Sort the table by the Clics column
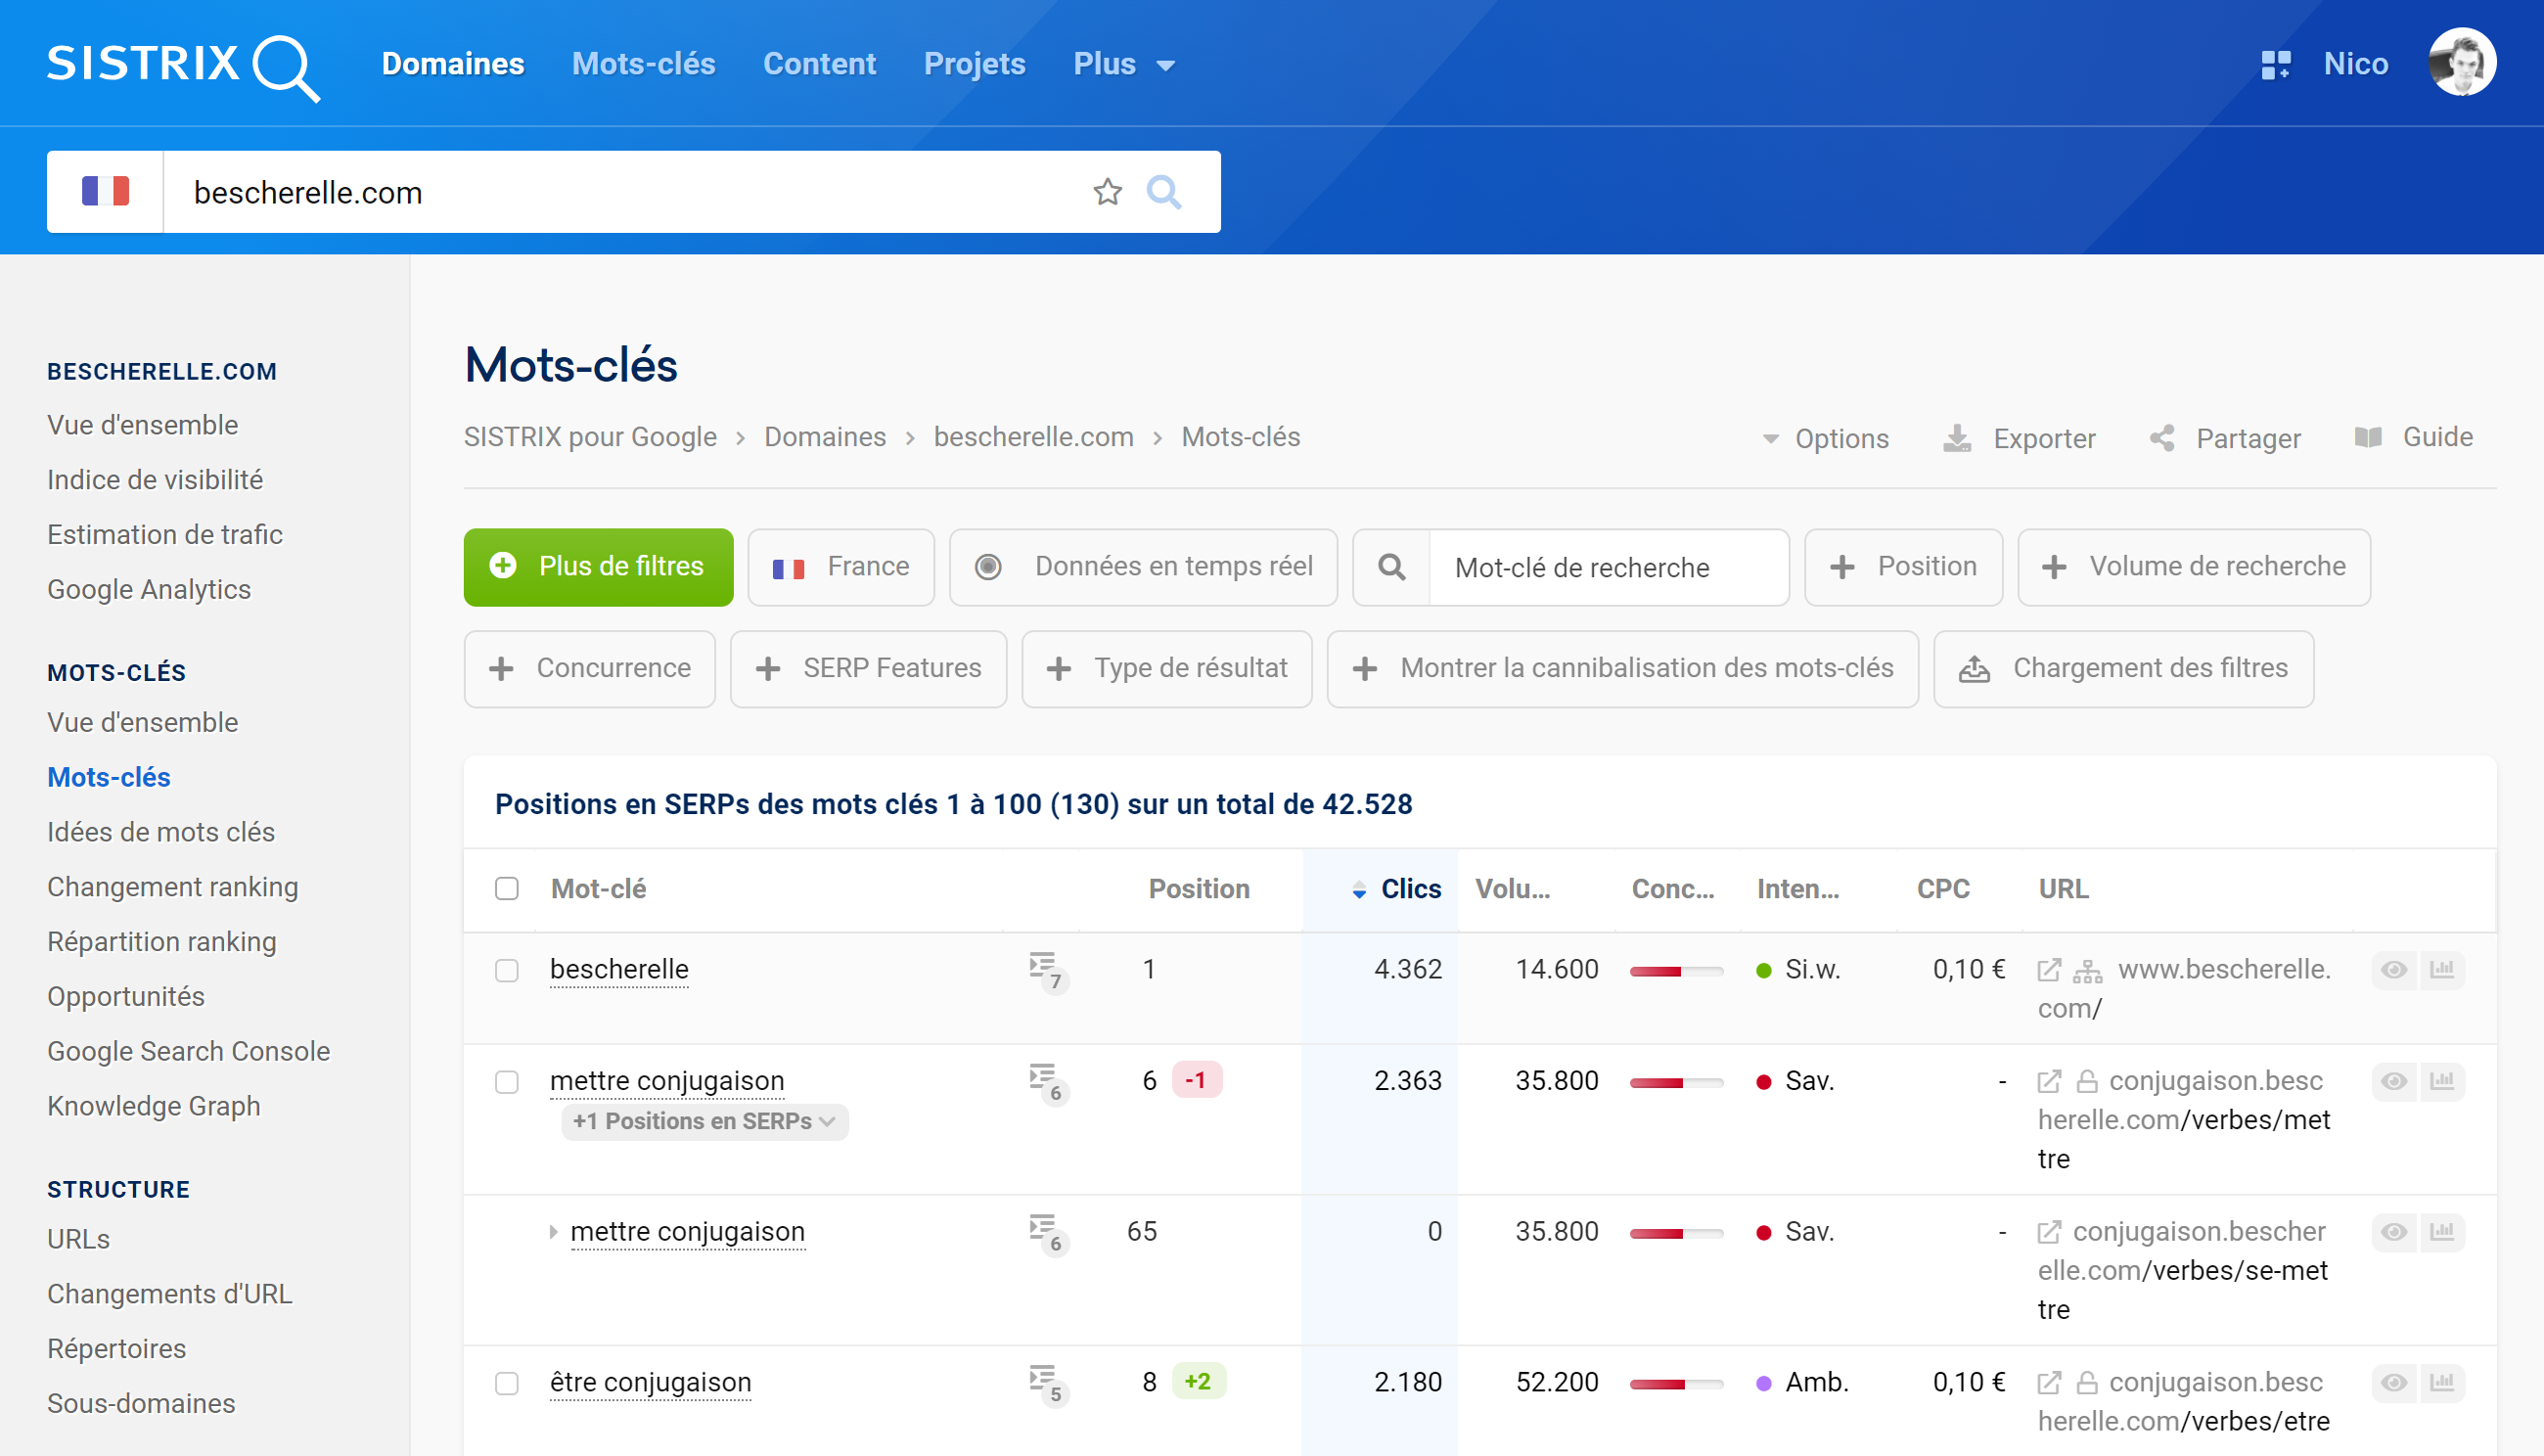 click(1397, 889)
